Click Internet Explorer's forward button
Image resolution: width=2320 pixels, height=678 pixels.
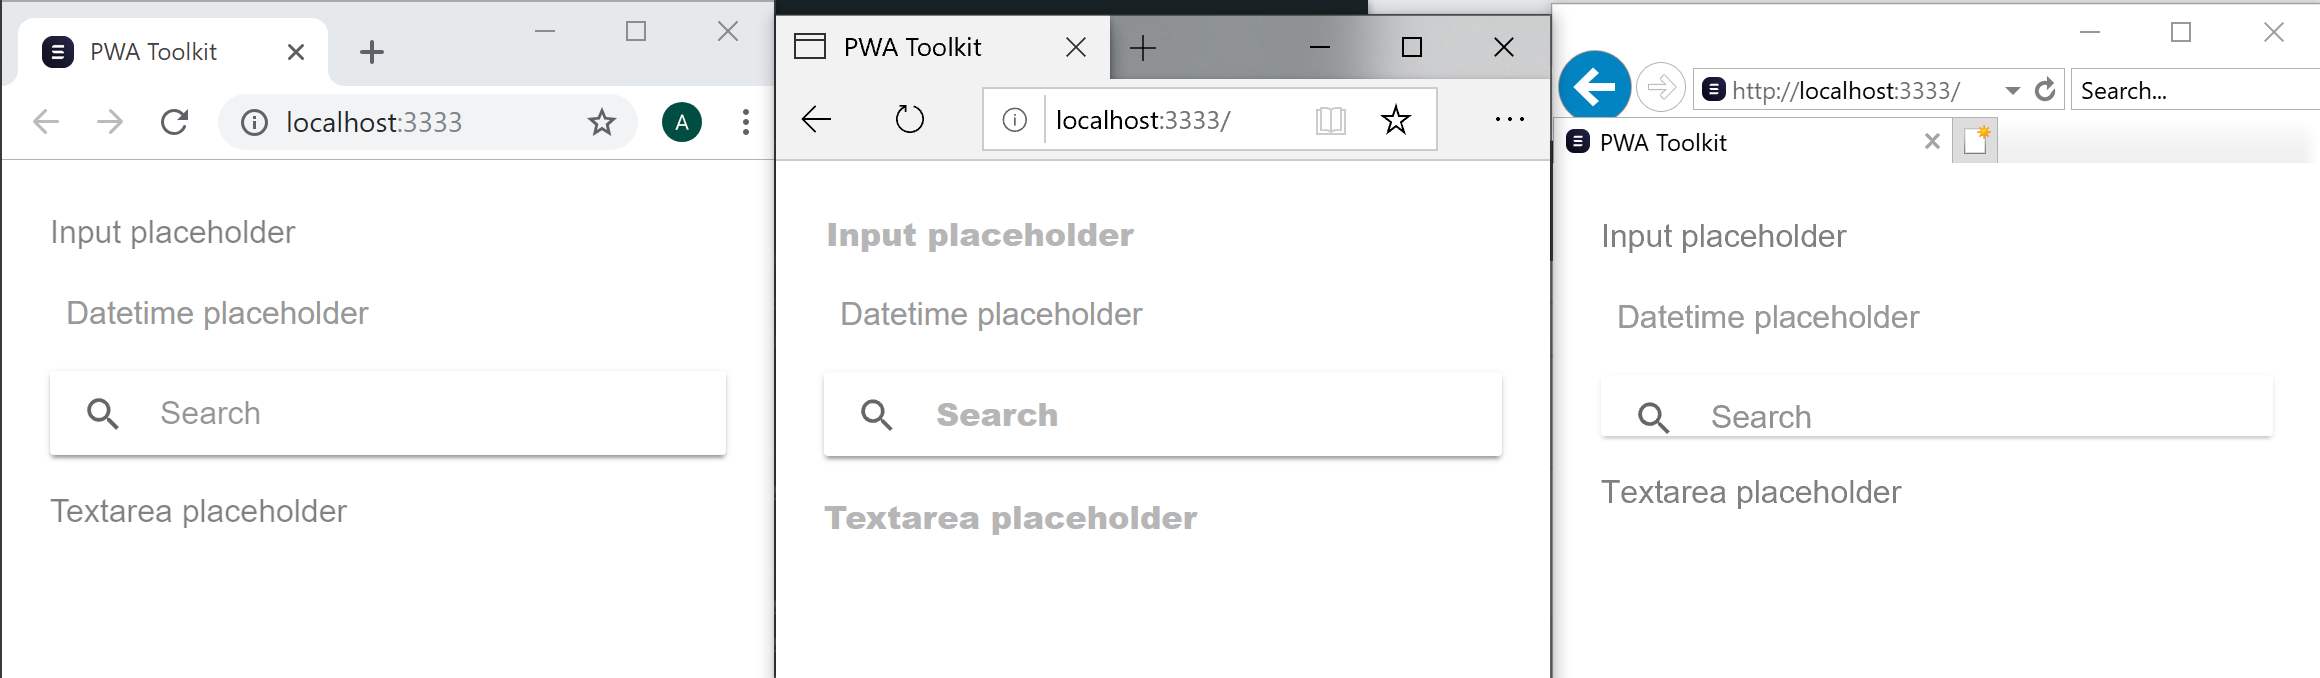(1661, 88)
